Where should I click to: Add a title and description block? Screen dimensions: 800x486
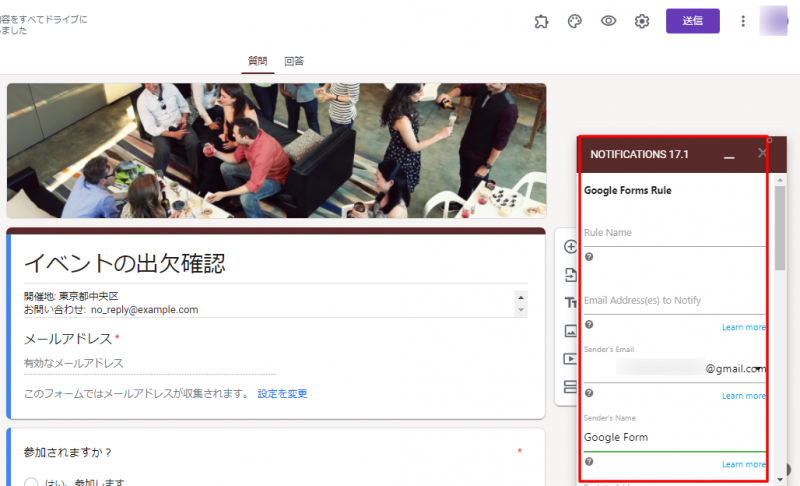point(571,303)
